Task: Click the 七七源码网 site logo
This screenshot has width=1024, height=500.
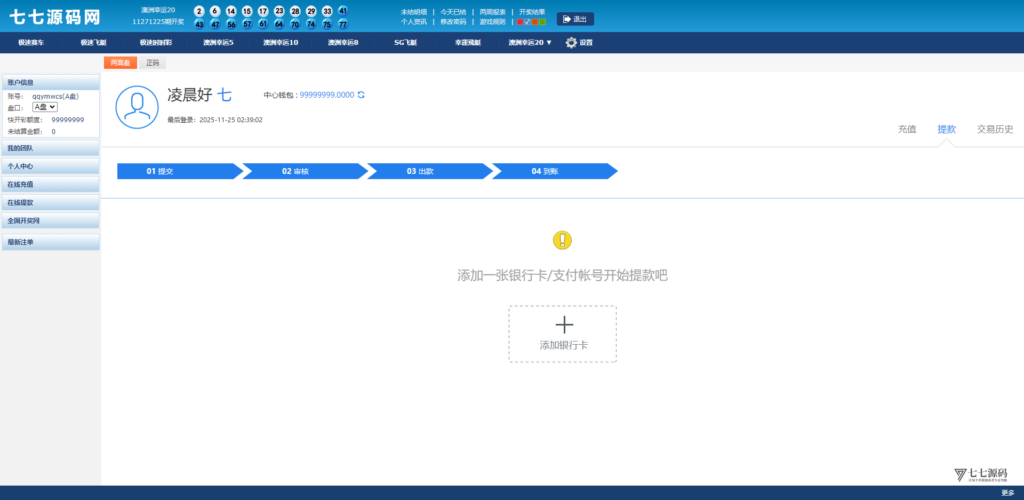Action: click(55, 16)
